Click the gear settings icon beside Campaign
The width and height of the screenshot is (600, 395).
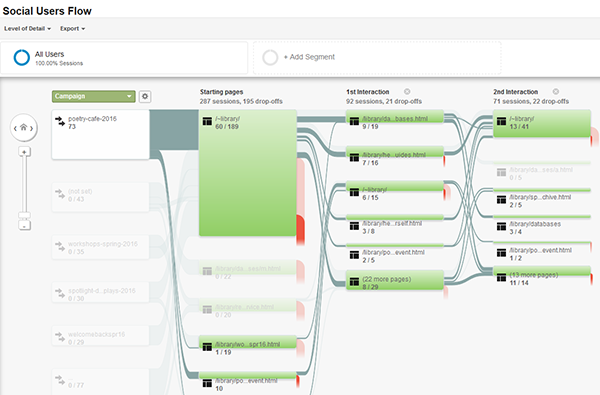pyautogui.click(x=145, y=96)
